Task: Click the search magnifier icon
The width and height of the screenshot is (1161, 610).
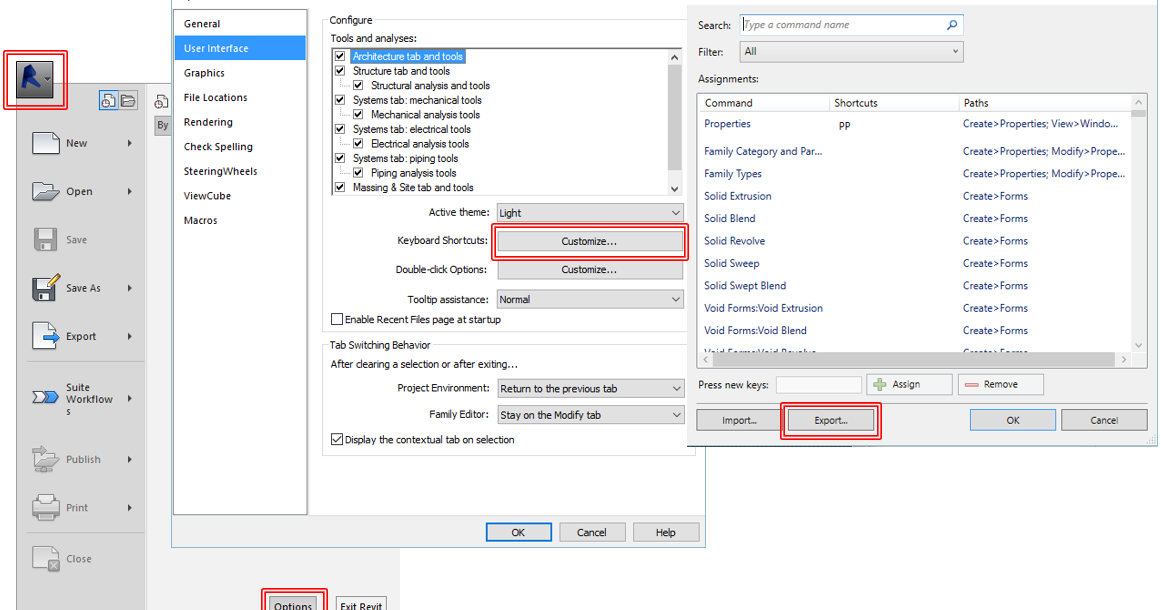Action: point(953,24)
